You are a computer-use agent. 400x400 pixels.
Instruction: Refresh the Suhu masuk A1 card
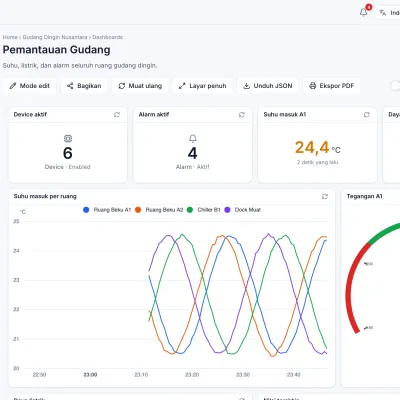367,115
